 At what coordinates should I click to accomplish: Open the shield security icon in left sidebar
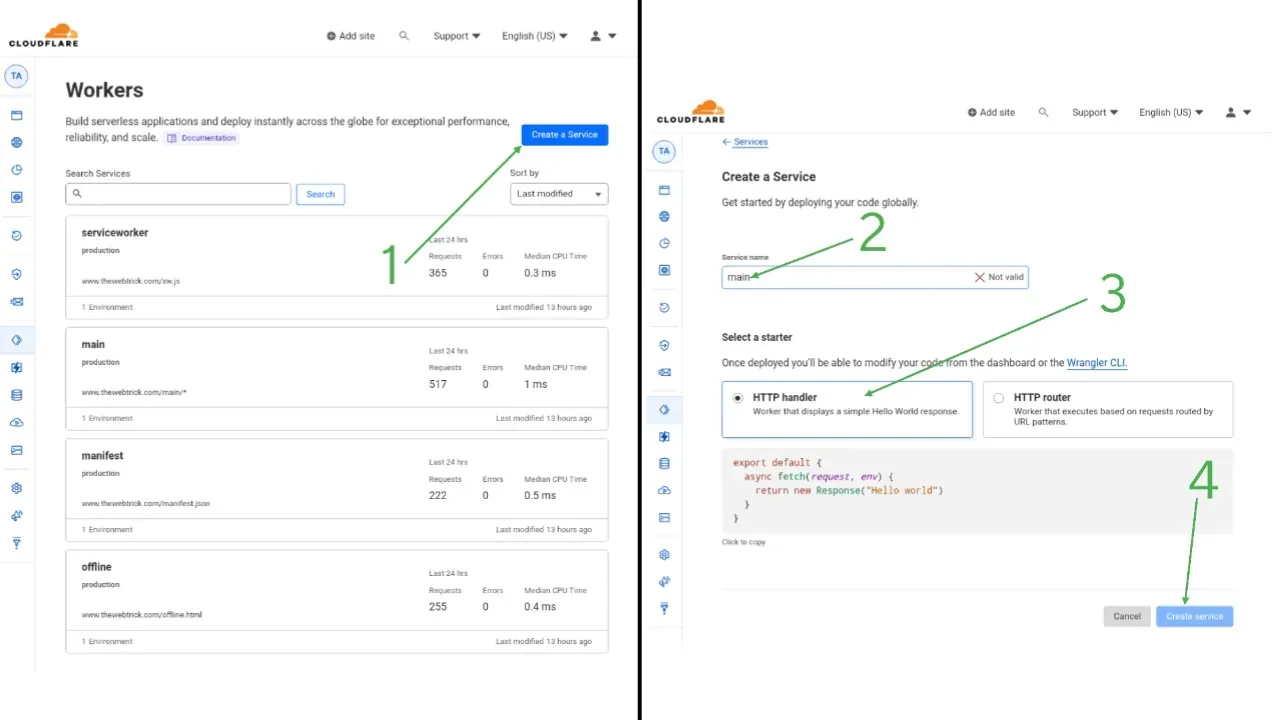[16, 274]
